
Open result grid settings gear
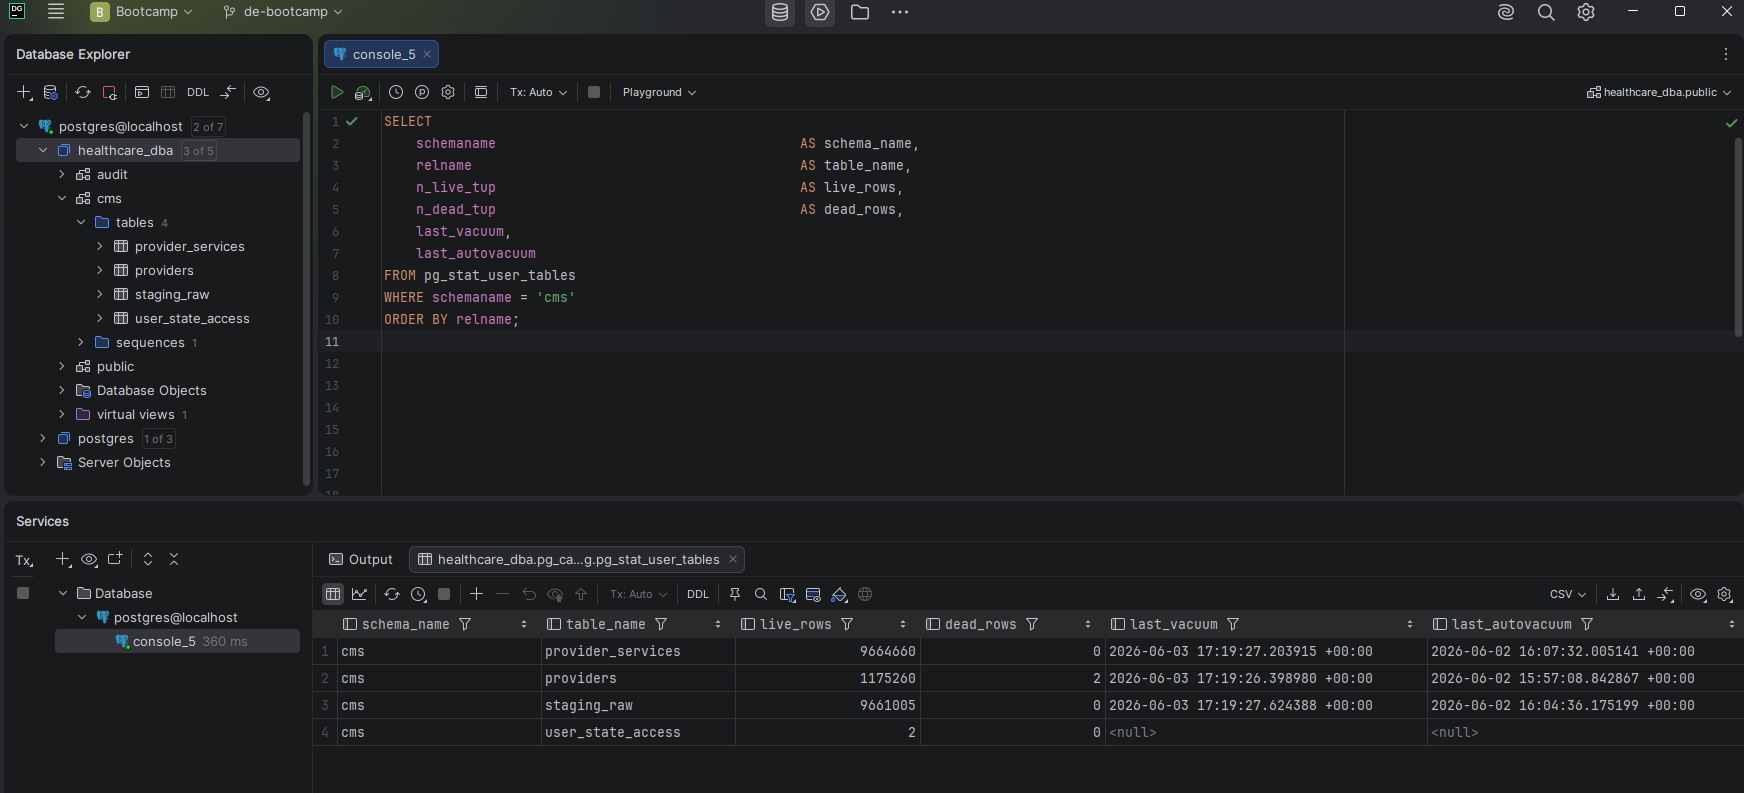coord(1725,594)
